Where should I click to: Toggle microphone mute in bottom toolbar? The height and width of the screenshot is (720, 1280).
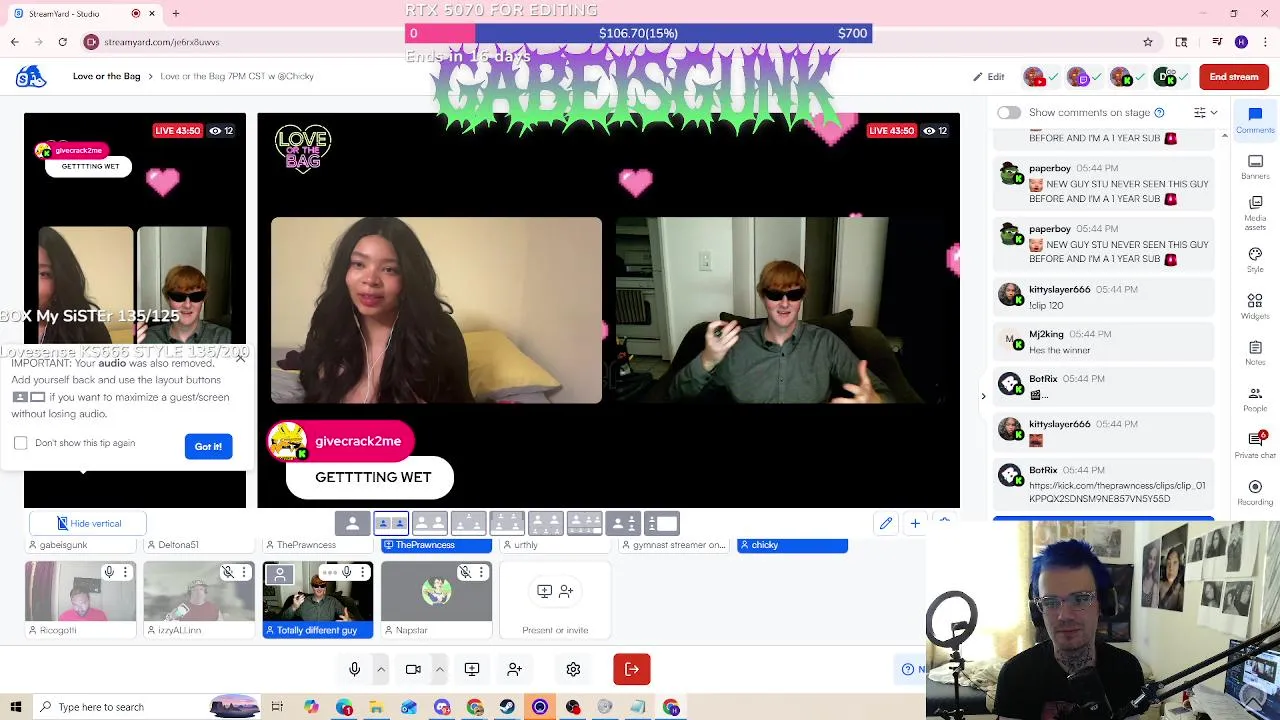[x=354, y=669]
